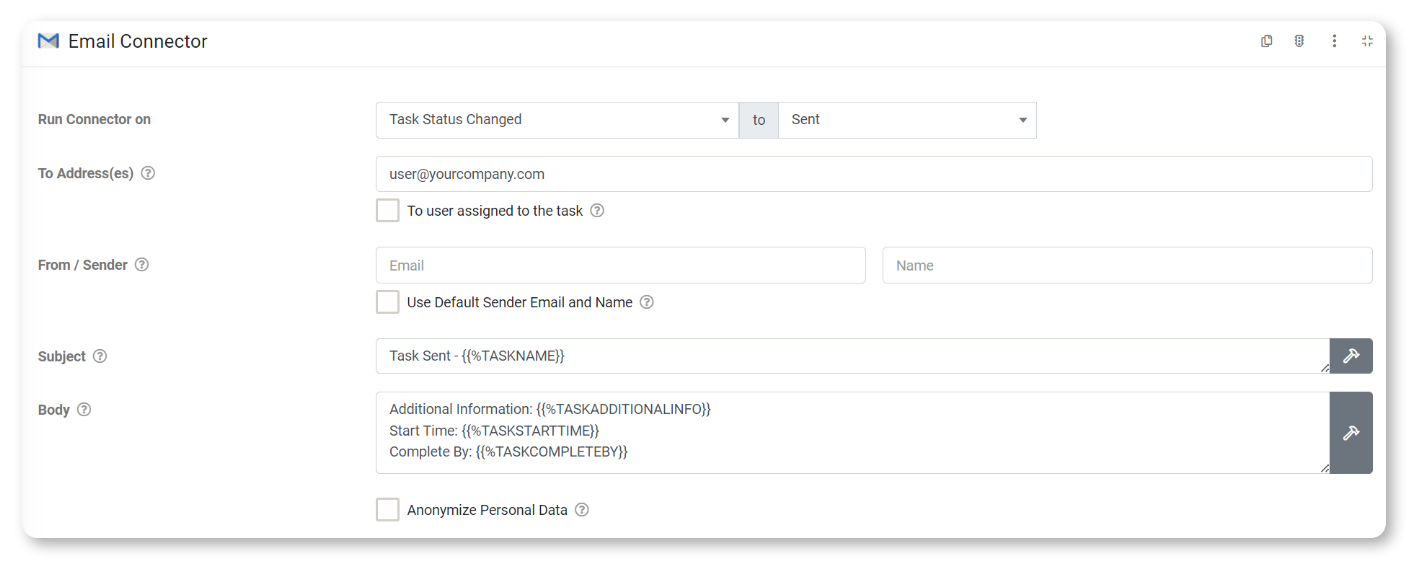The image size is (1416, 573).
Task: Click the Subject label
Action: point(62,356)
